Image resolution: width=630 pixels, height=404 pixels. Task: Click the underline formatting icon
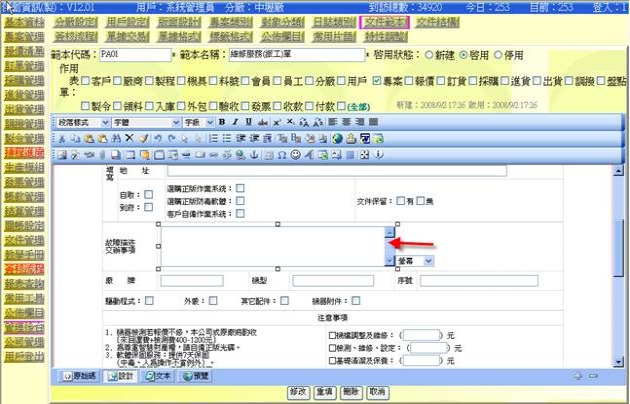pyautogui.click(x=248, y=121)
